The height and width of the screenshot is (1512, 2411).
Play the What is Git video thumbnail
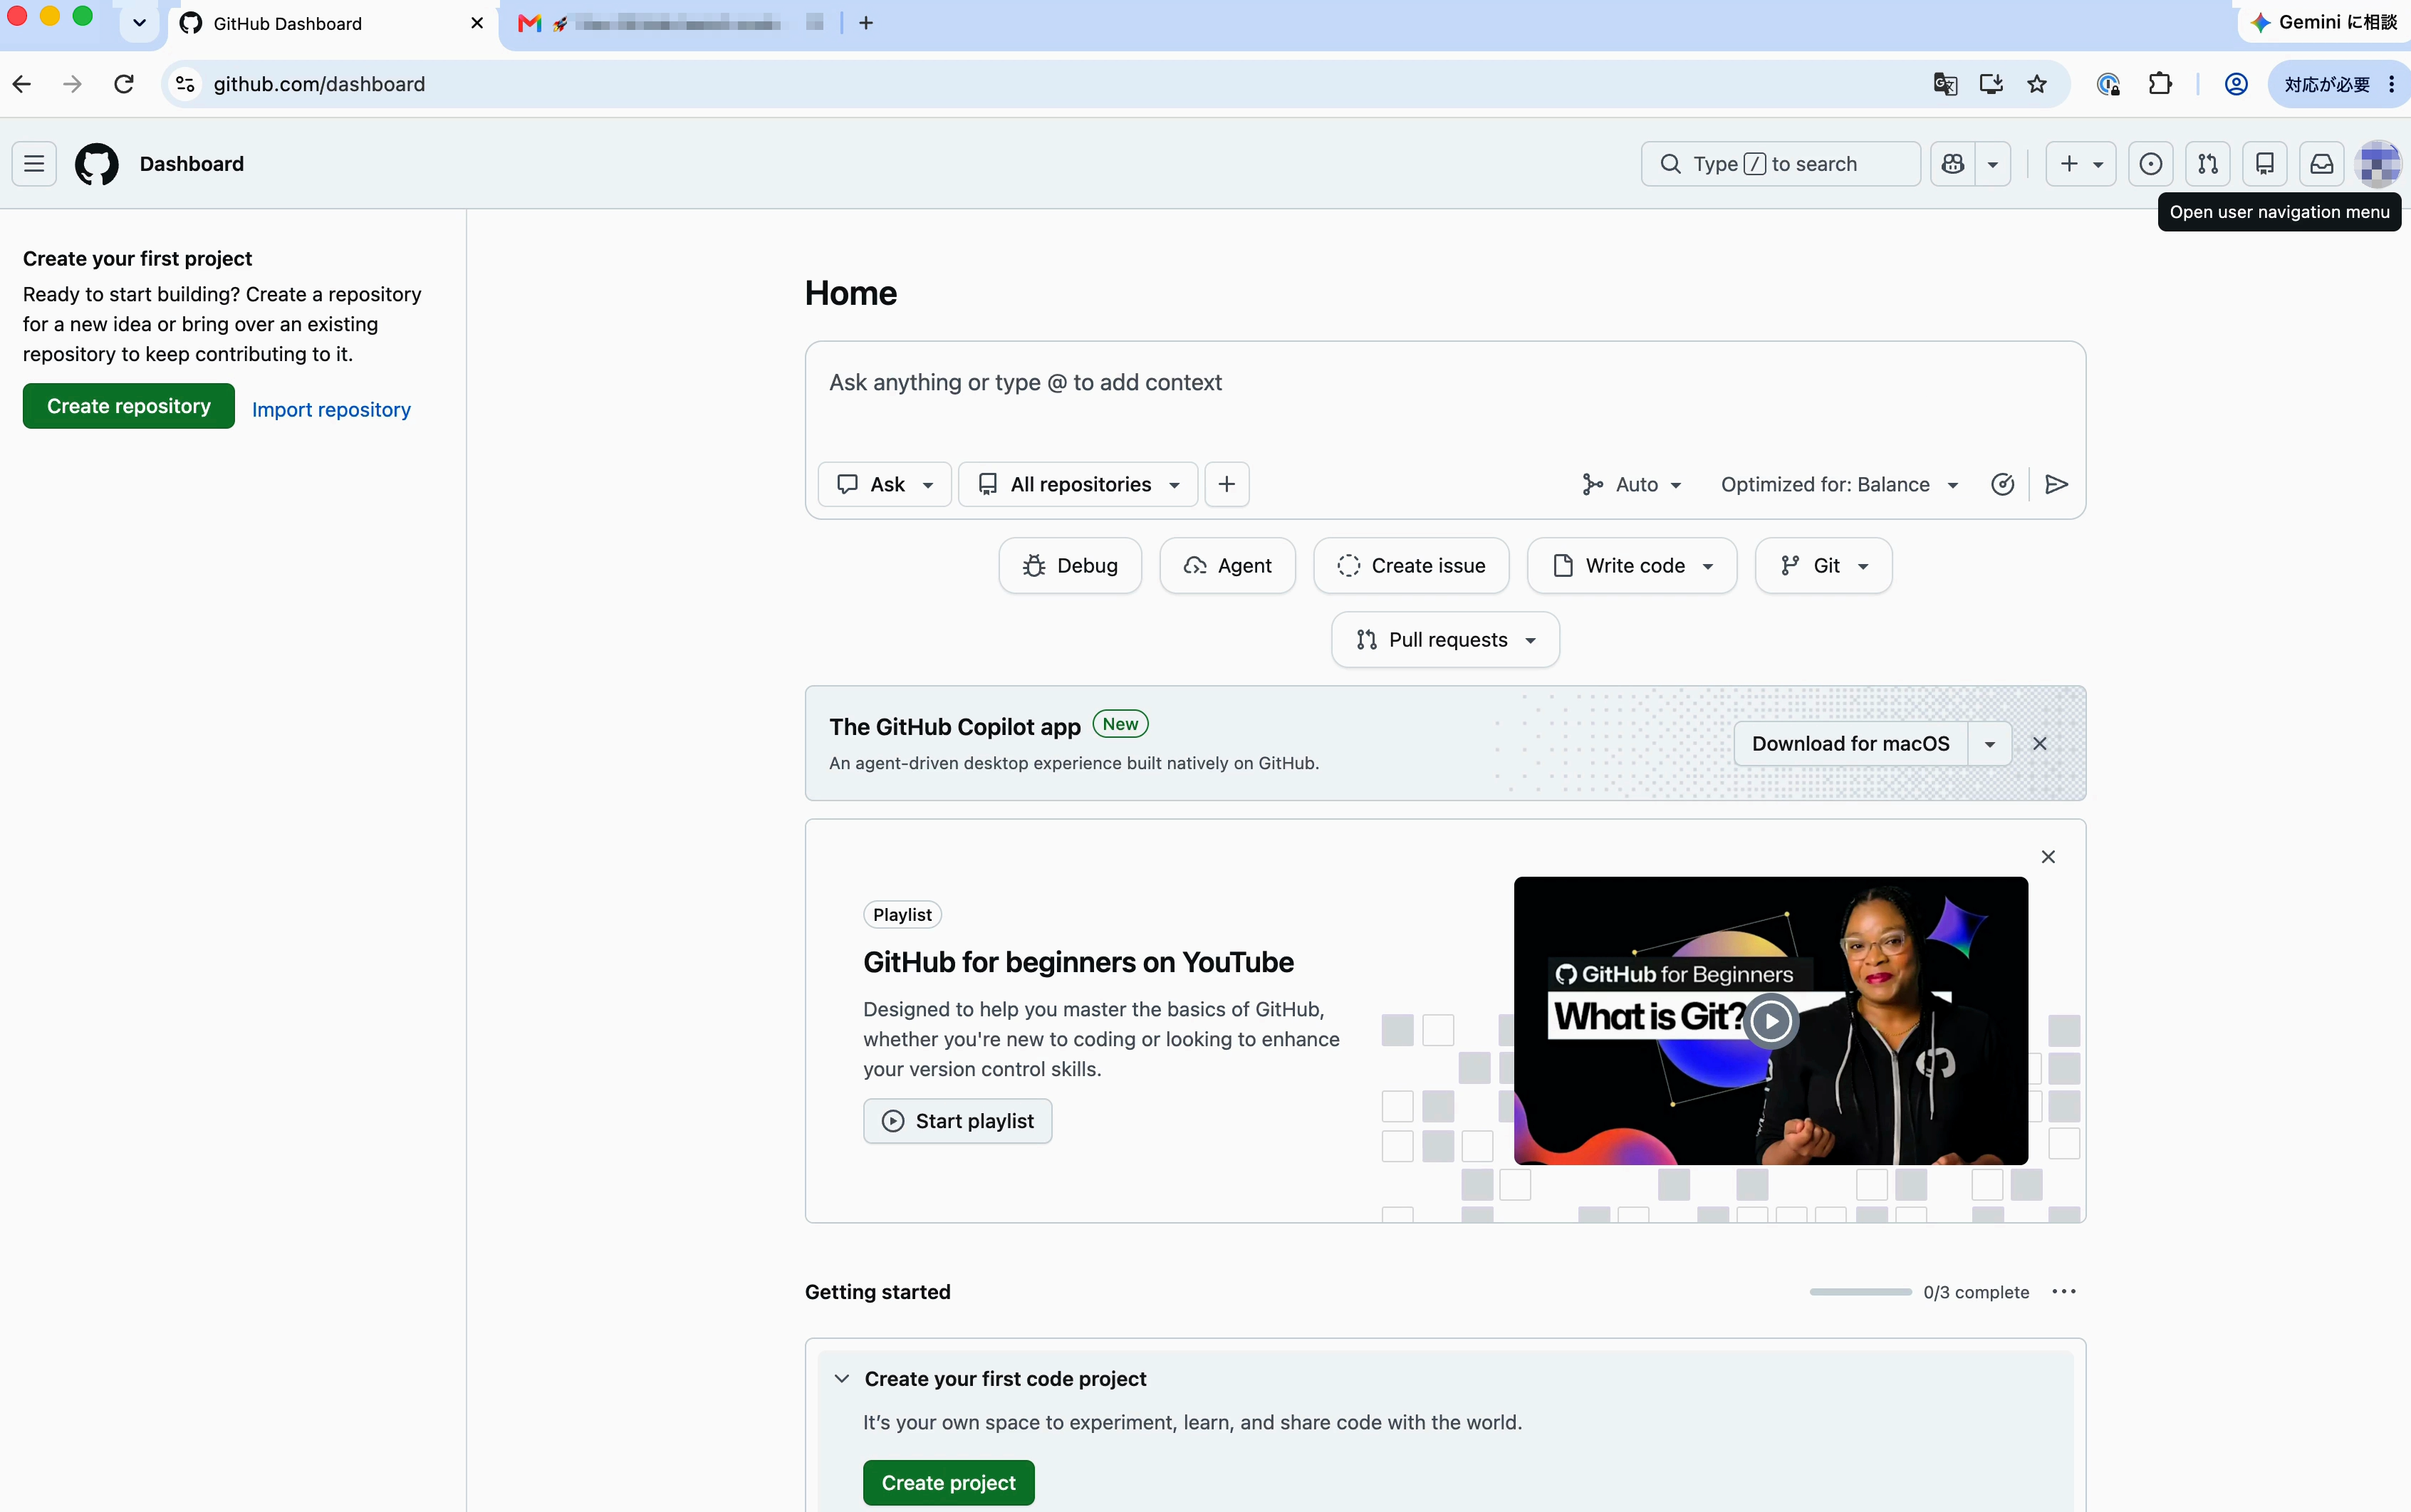coord(1771,1021)
